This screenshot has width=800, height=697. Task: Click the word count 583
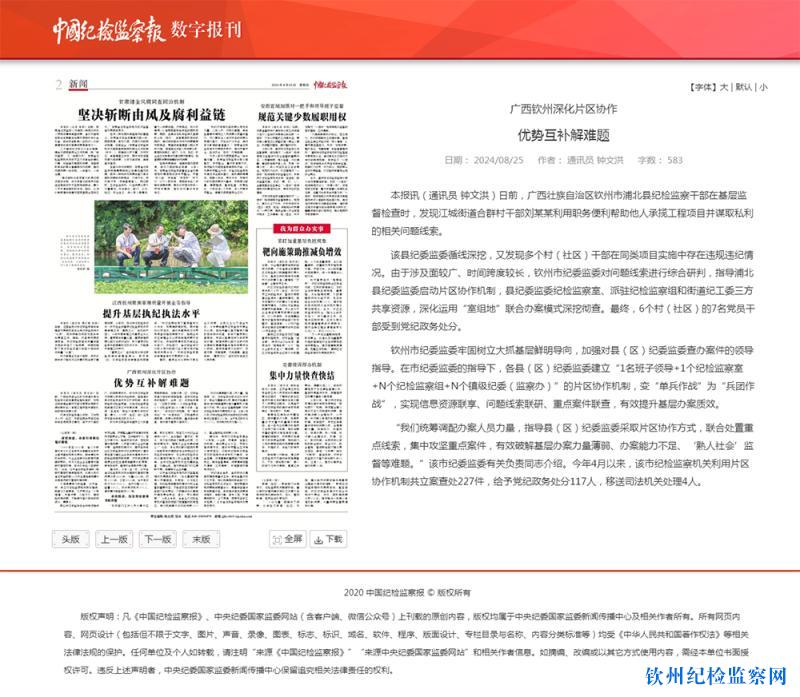pyautogui.click(x=674, y=160)
